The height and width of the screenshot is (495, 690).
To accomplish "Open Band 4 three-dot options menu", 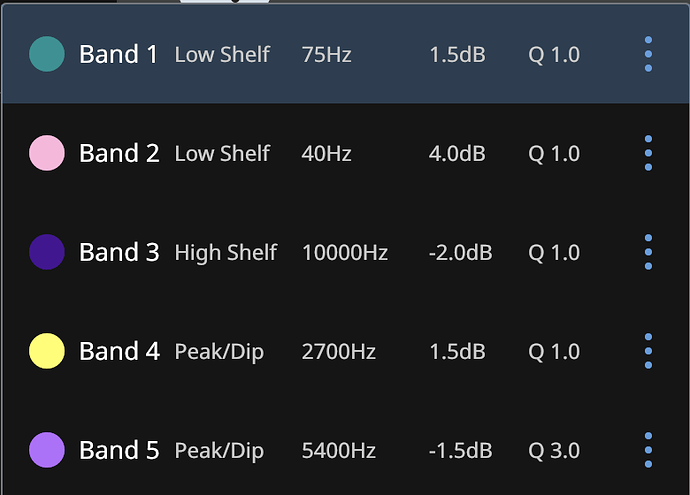I will point(648,351).
